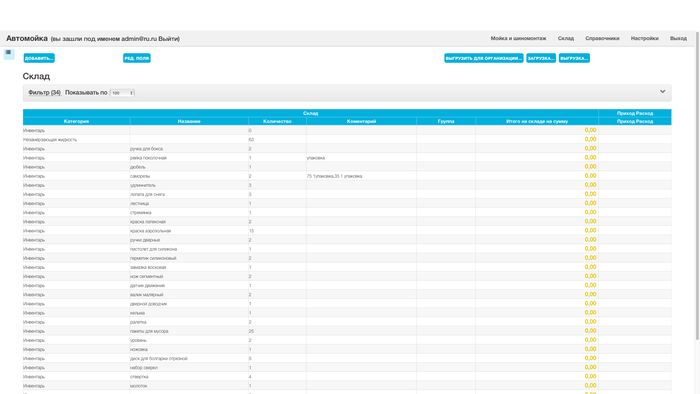This screenshot has height=394, width=700.
Task: Click the Ред. поля button
Action: point(137,58)
